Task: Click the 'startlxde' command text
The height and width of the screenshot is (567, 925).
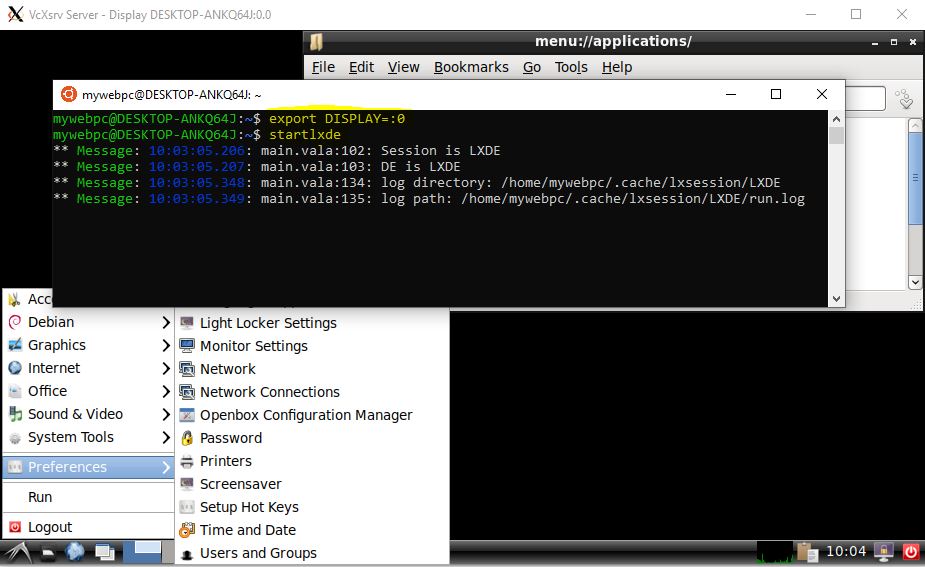Action: pos(305,135)
